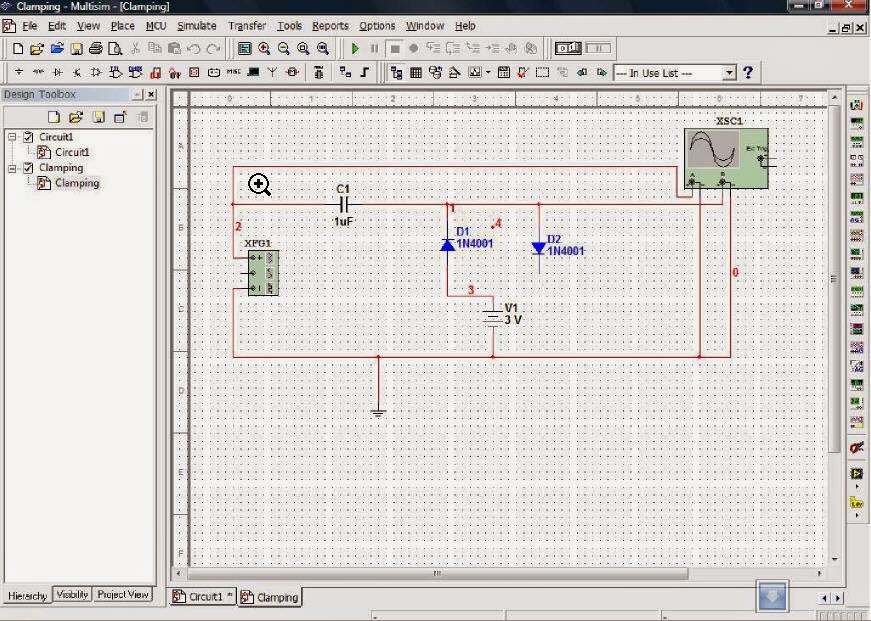Open print preview
The height and width of the screenshot is (621, 871).
115,49
